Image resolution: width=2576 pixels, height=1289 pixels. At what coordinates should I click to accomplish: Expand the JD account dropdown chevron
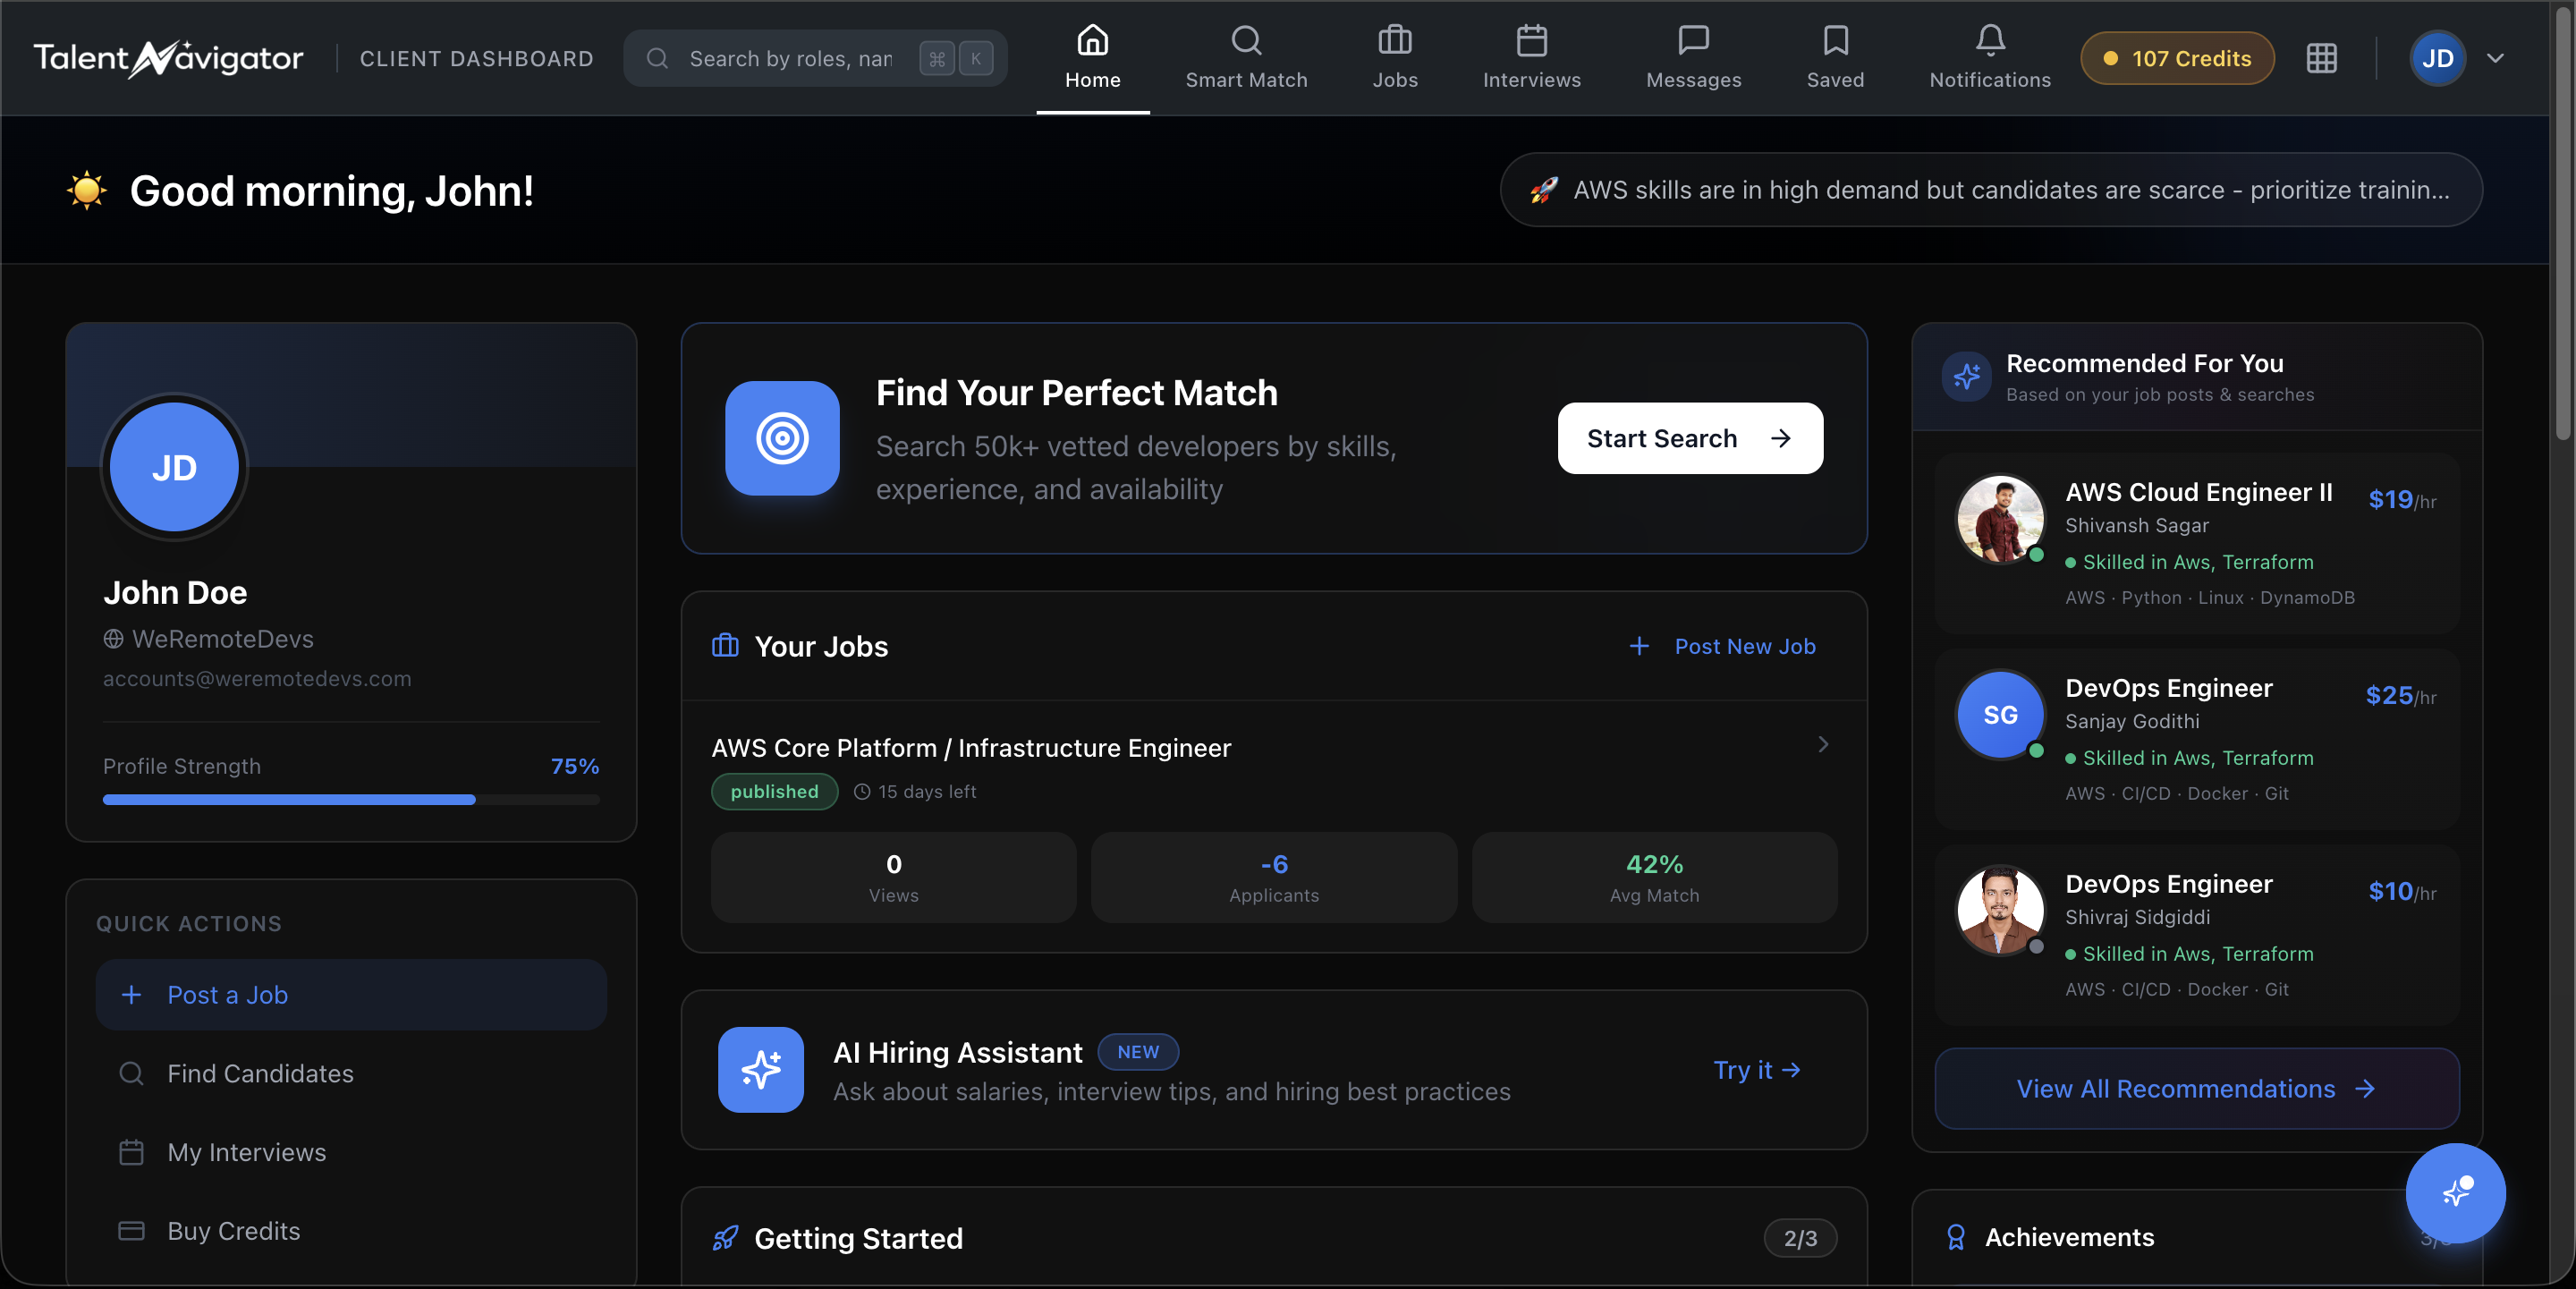(2495, 58)
